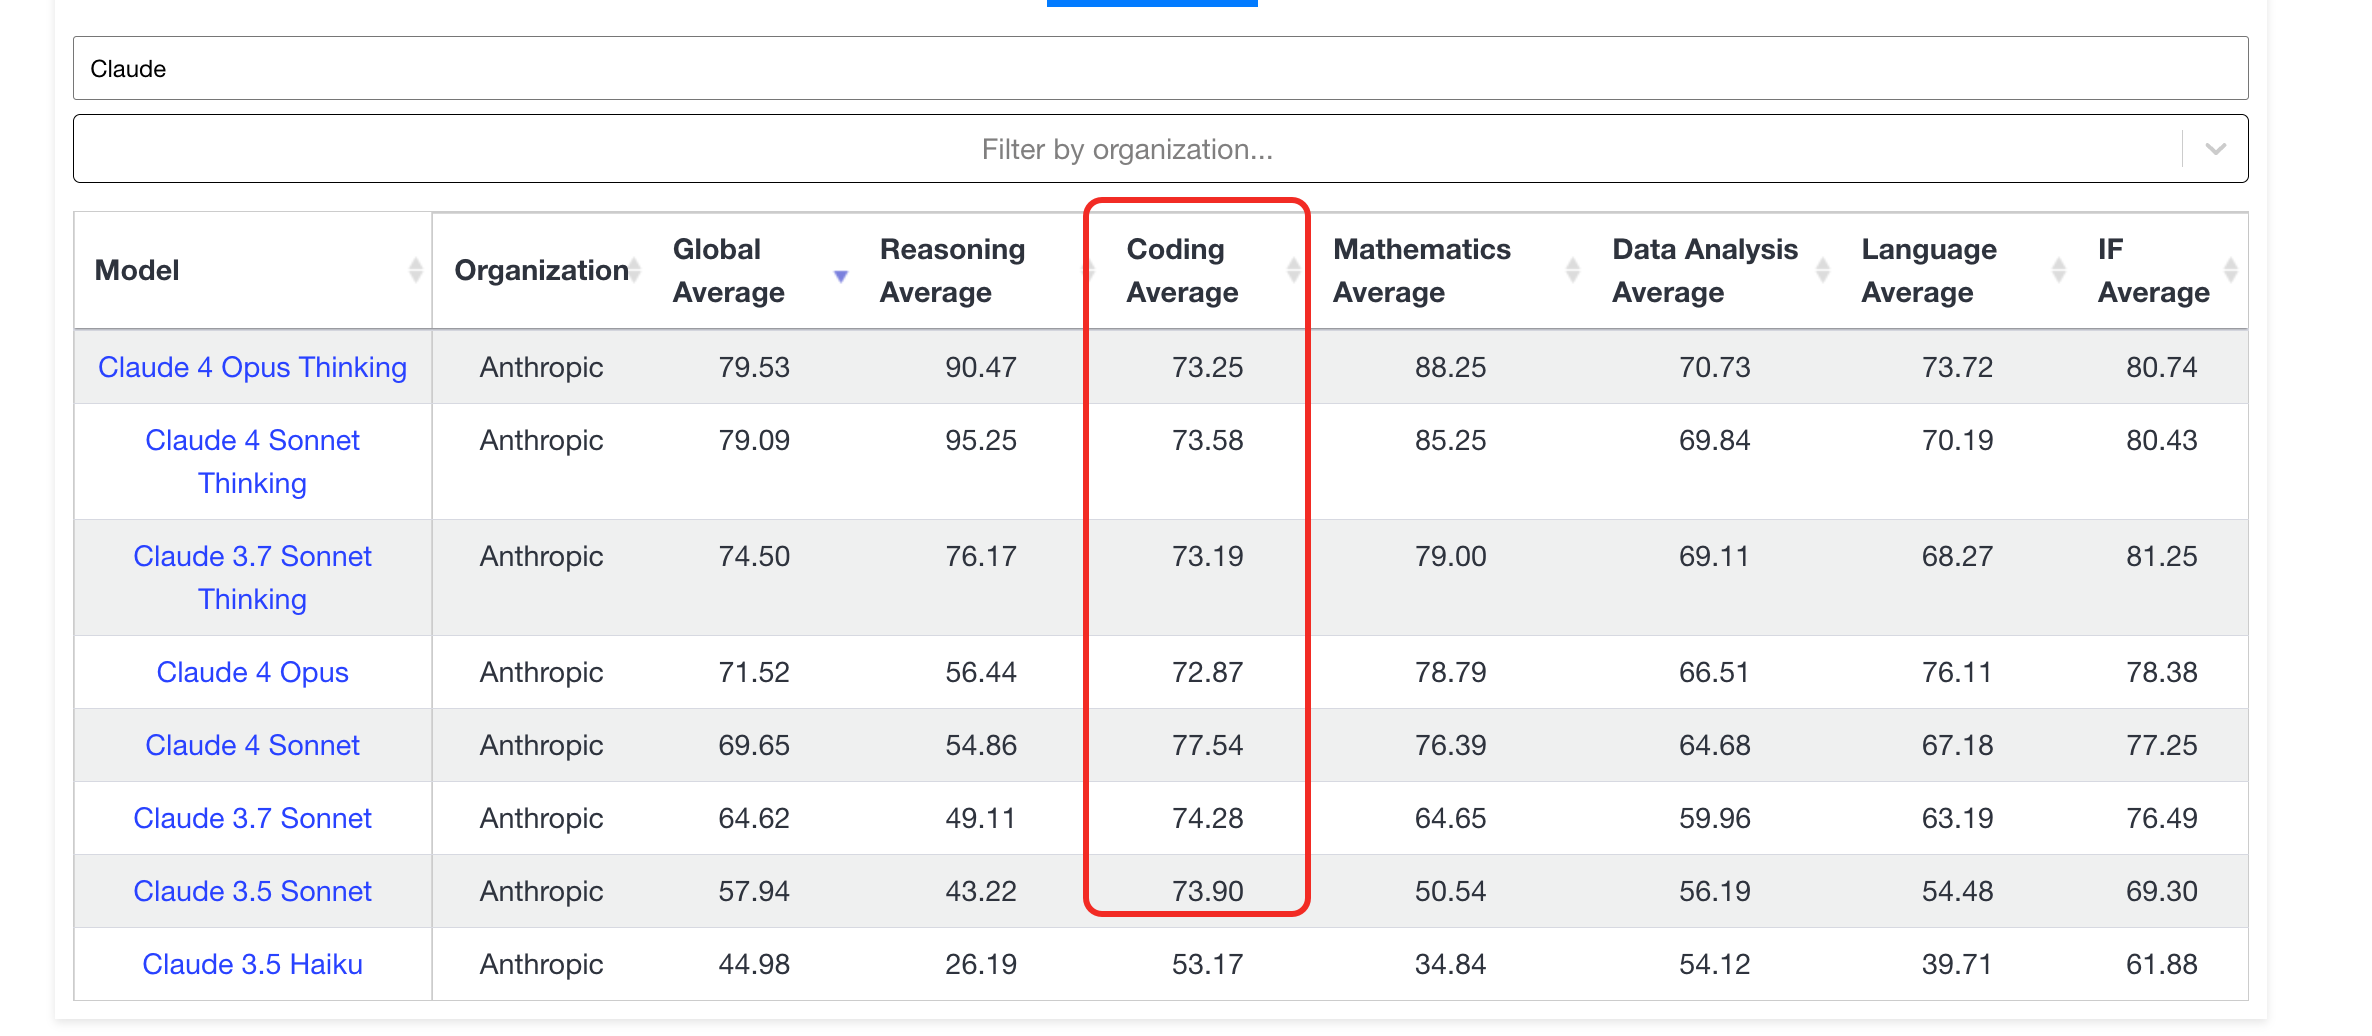
Task: Open the Claude 4 Sonnet model link
Action: point(252,745)
